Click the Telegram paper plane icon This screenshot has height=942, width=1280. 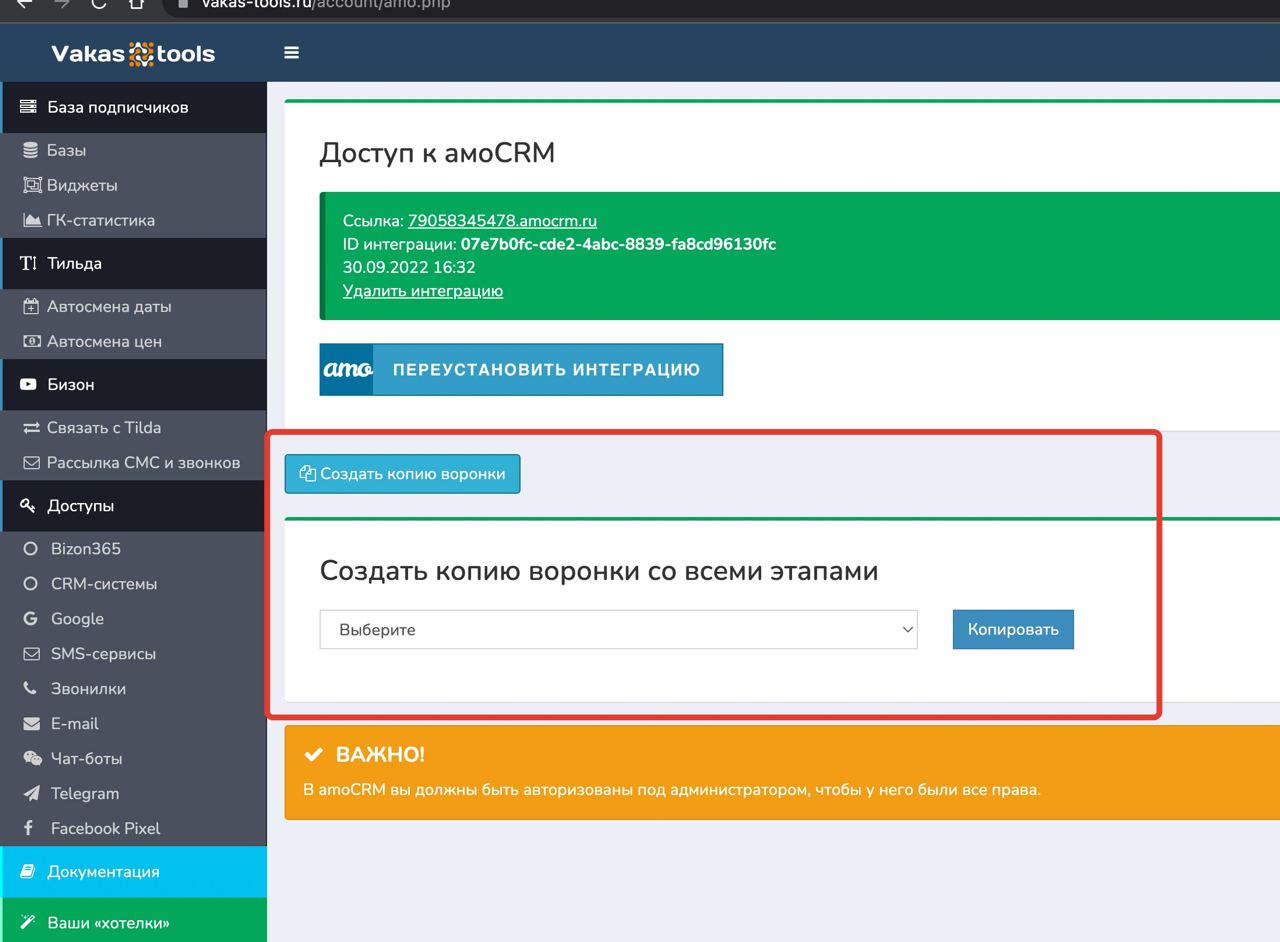point(31,793)
